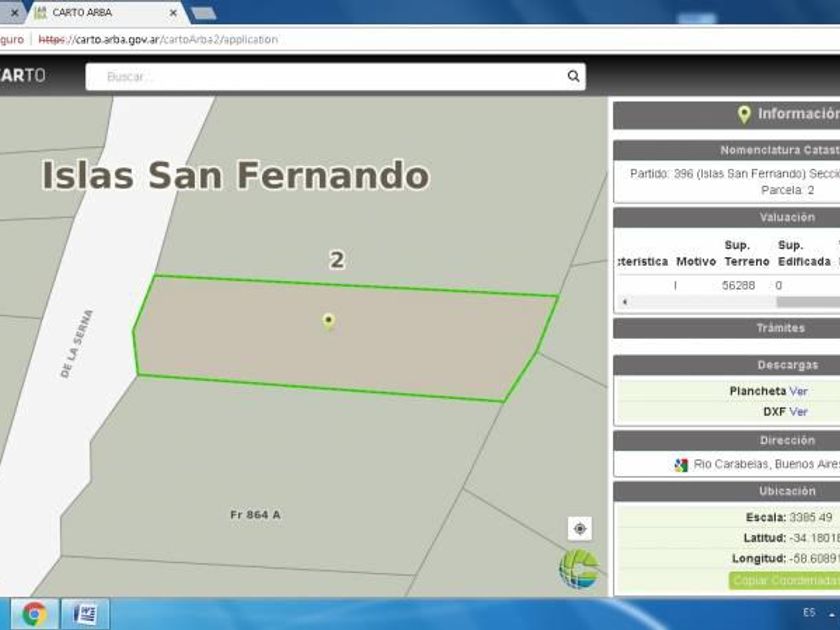Open Chrome from the taskbar

pos(34,613)
